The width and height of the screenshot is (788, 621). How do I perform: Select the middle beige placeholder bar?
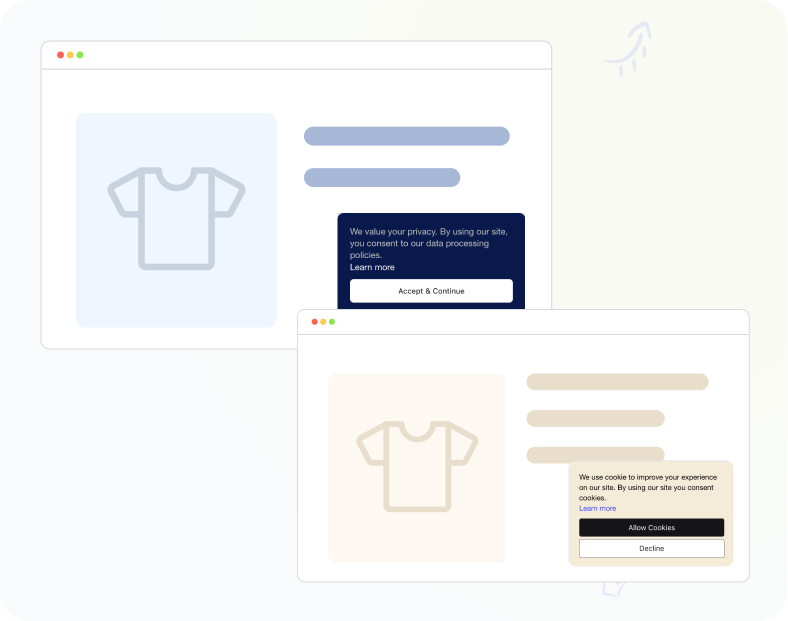[x=596, y=419]
